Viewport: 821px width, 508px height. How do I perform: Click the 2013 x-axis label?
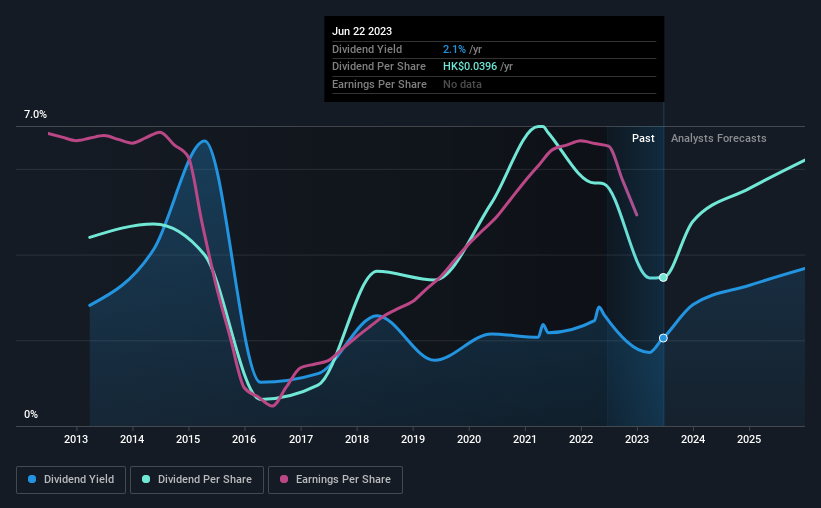pos(76,439)
